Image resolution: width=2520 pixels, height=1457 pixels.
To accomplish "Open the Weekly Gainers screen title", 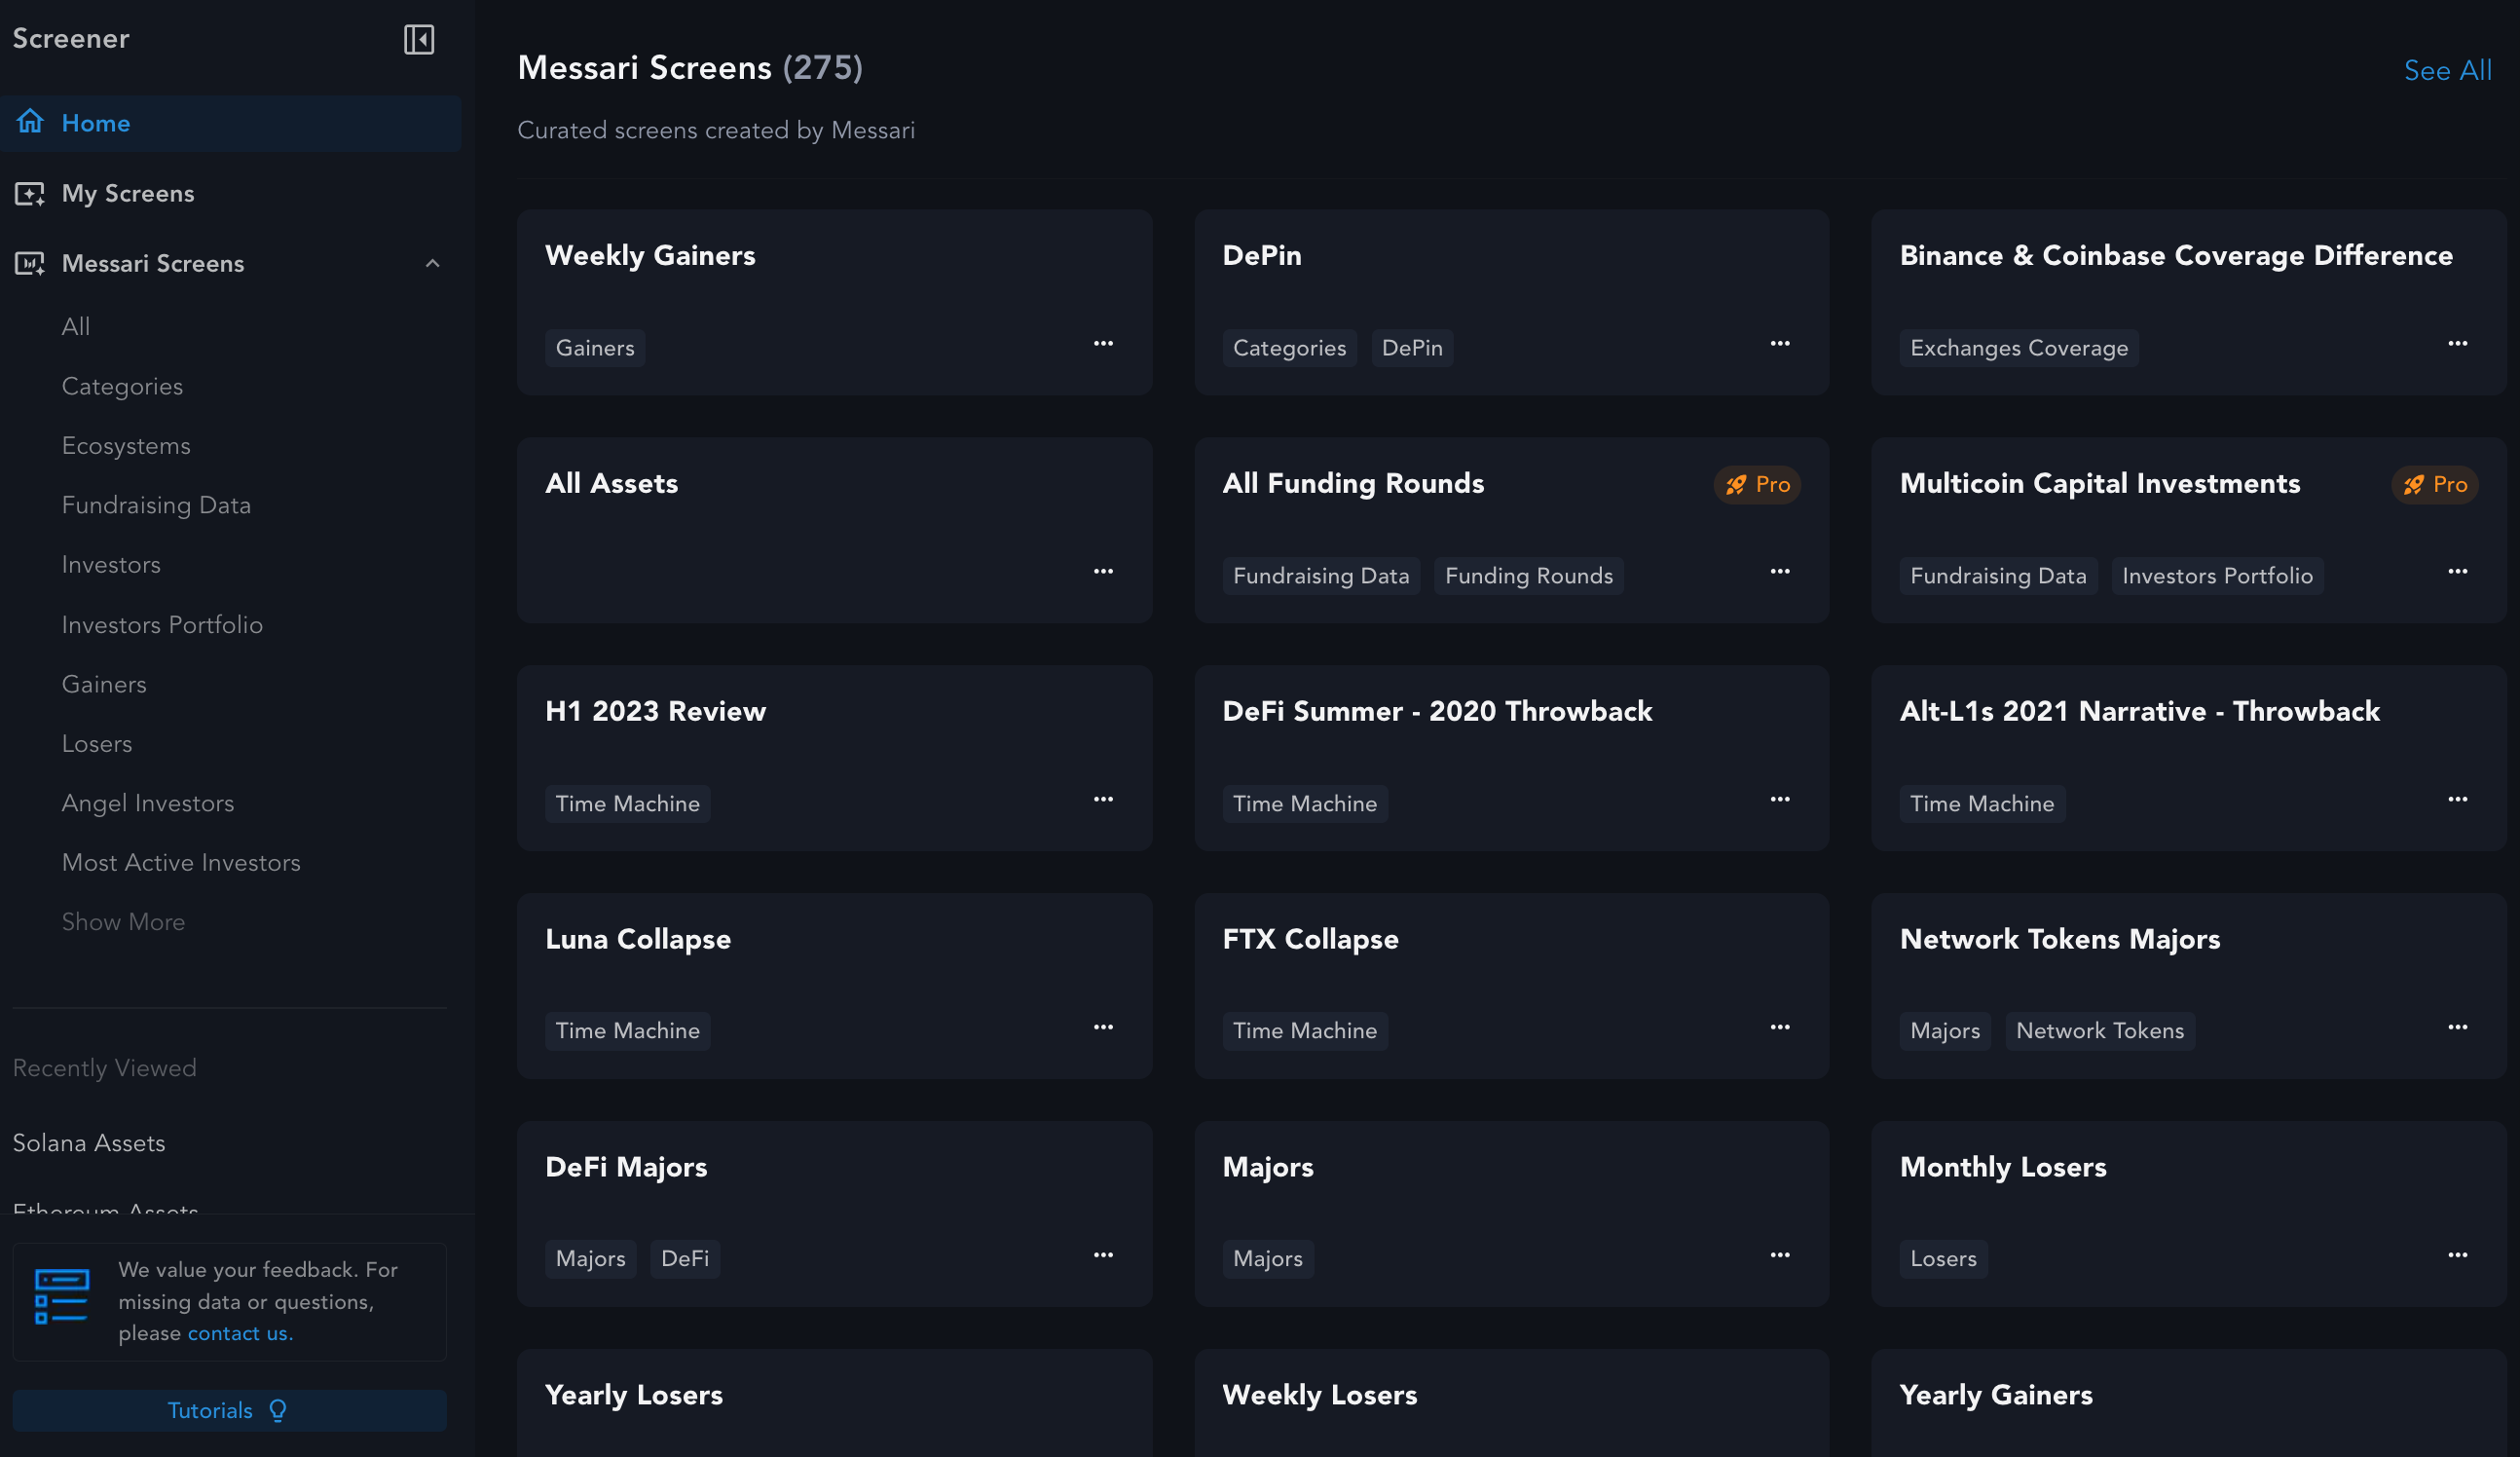I will (650, 256).
